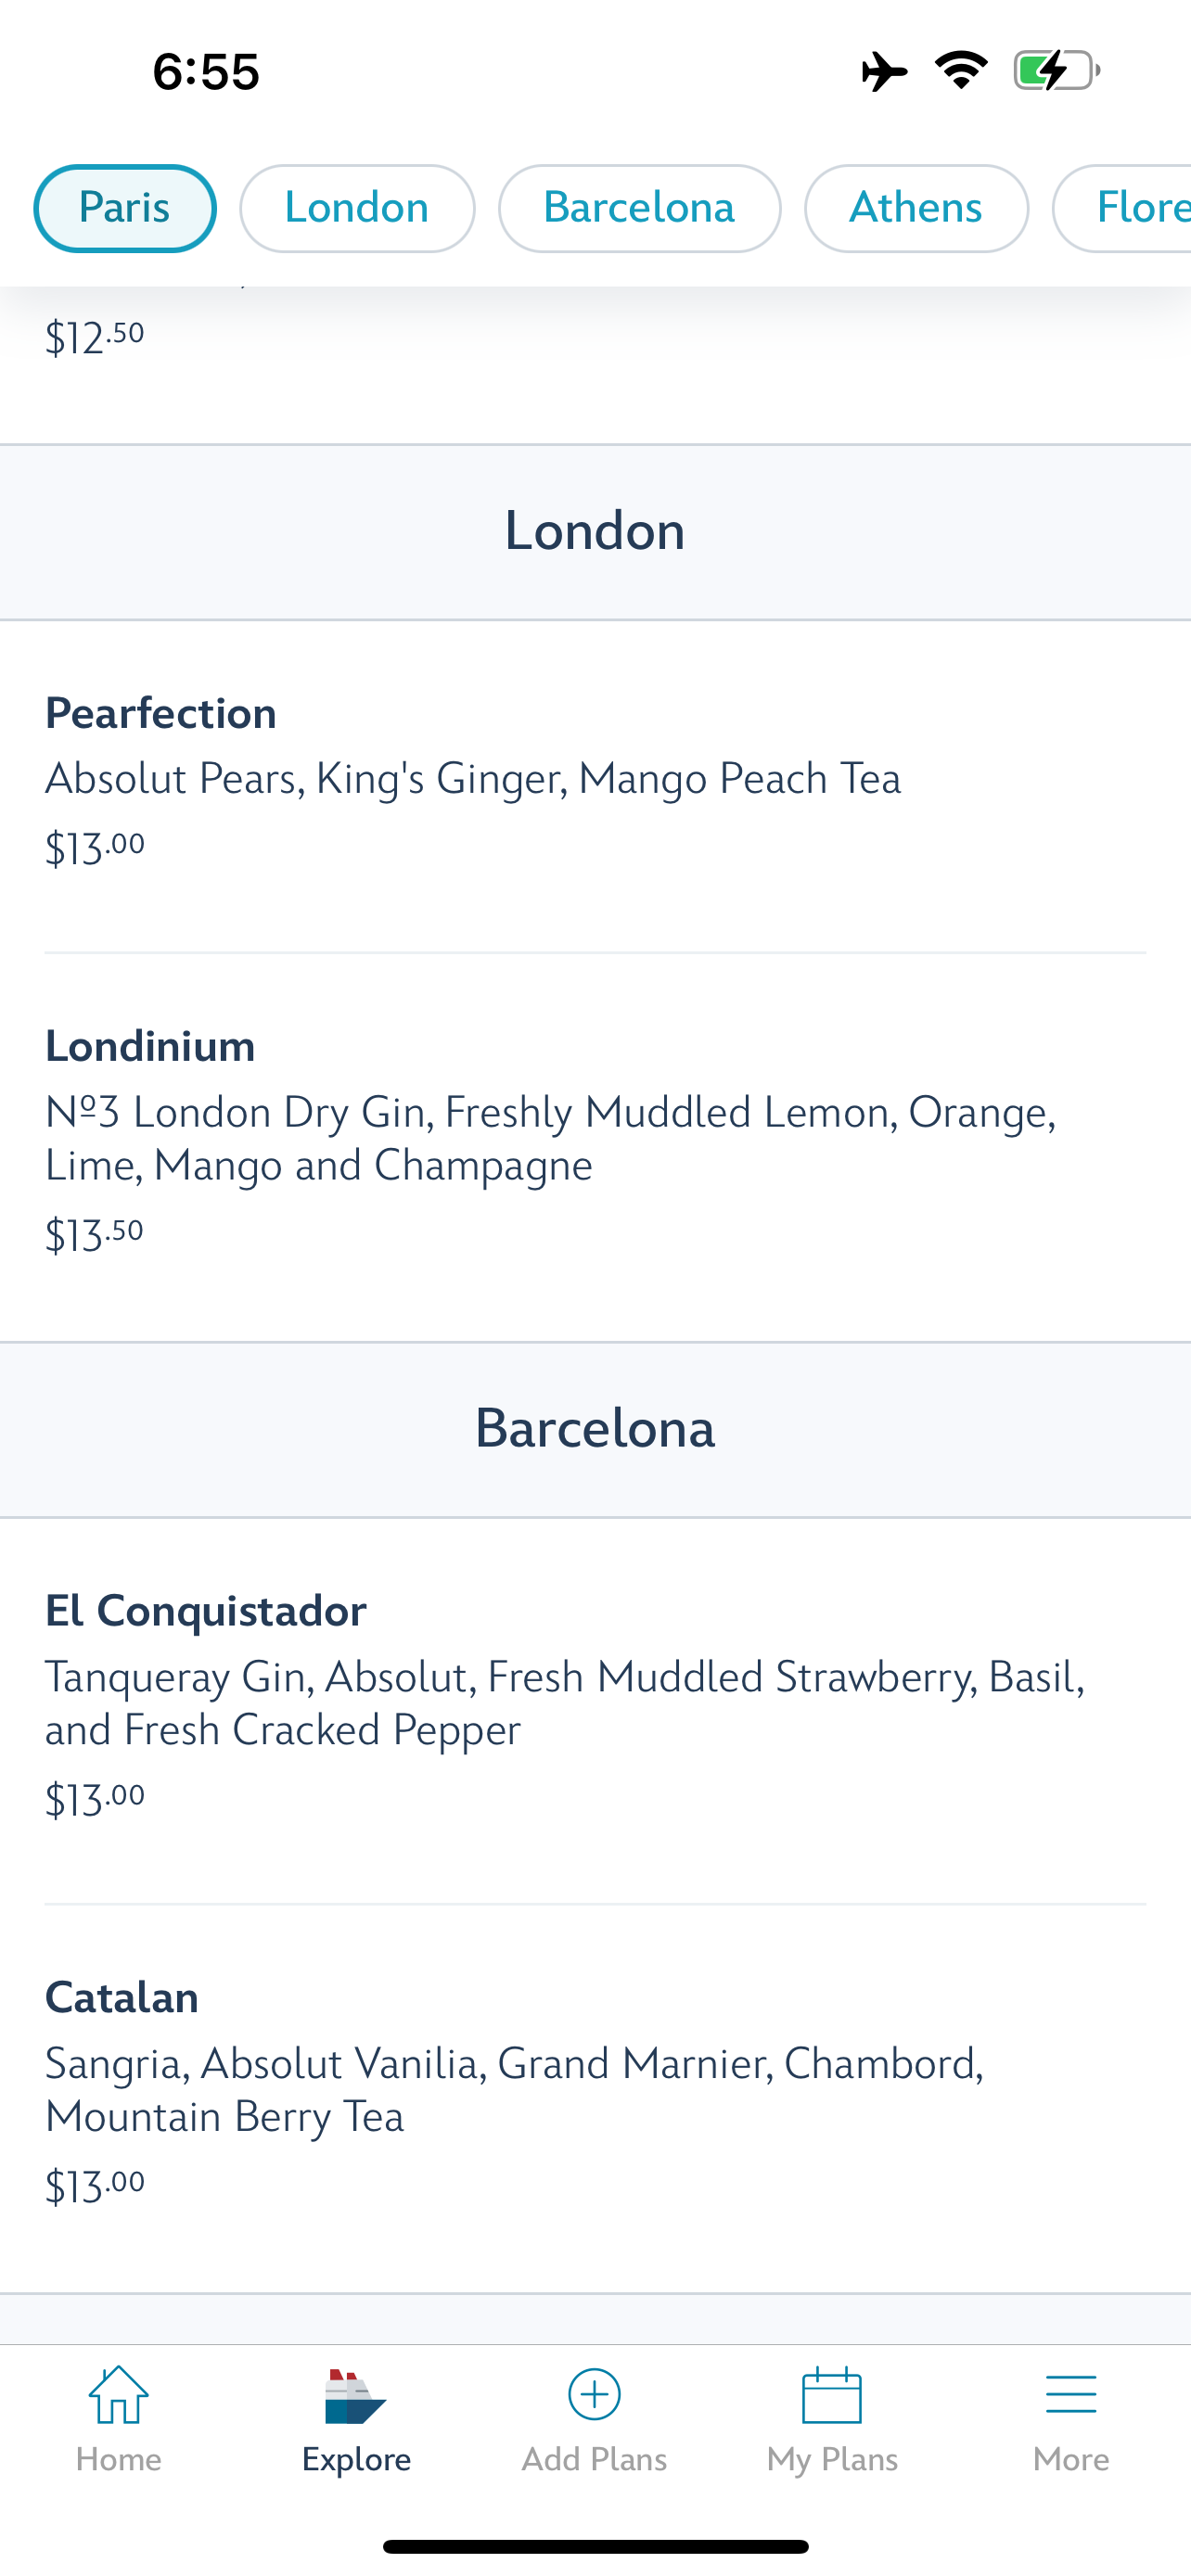This screenshot has height=2576, width=1191.
Task: Switch to the Barcelona filter chip
Action: point(639,208)
